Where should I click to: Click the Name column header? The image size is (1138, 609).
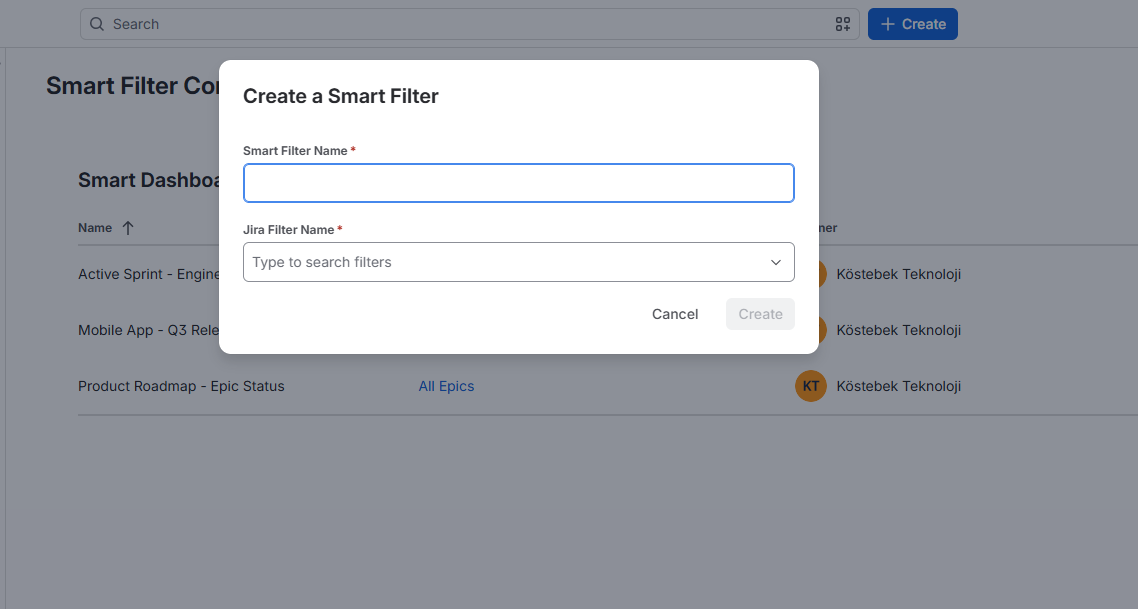[95, 228]
